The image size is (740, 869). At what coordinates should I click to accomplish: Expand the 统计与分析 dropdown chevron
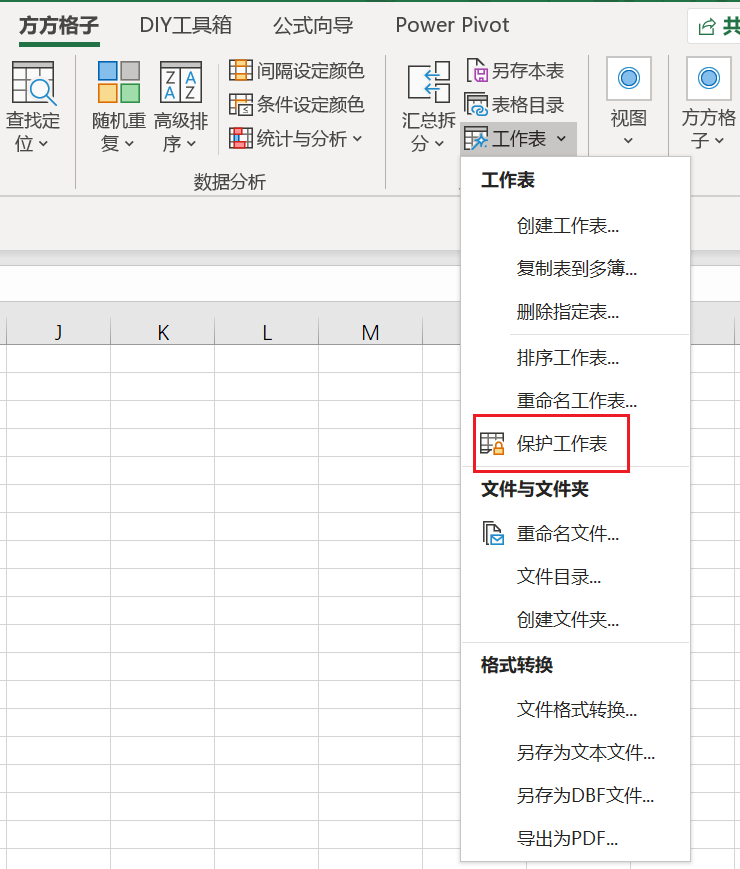tap(357, 139)
